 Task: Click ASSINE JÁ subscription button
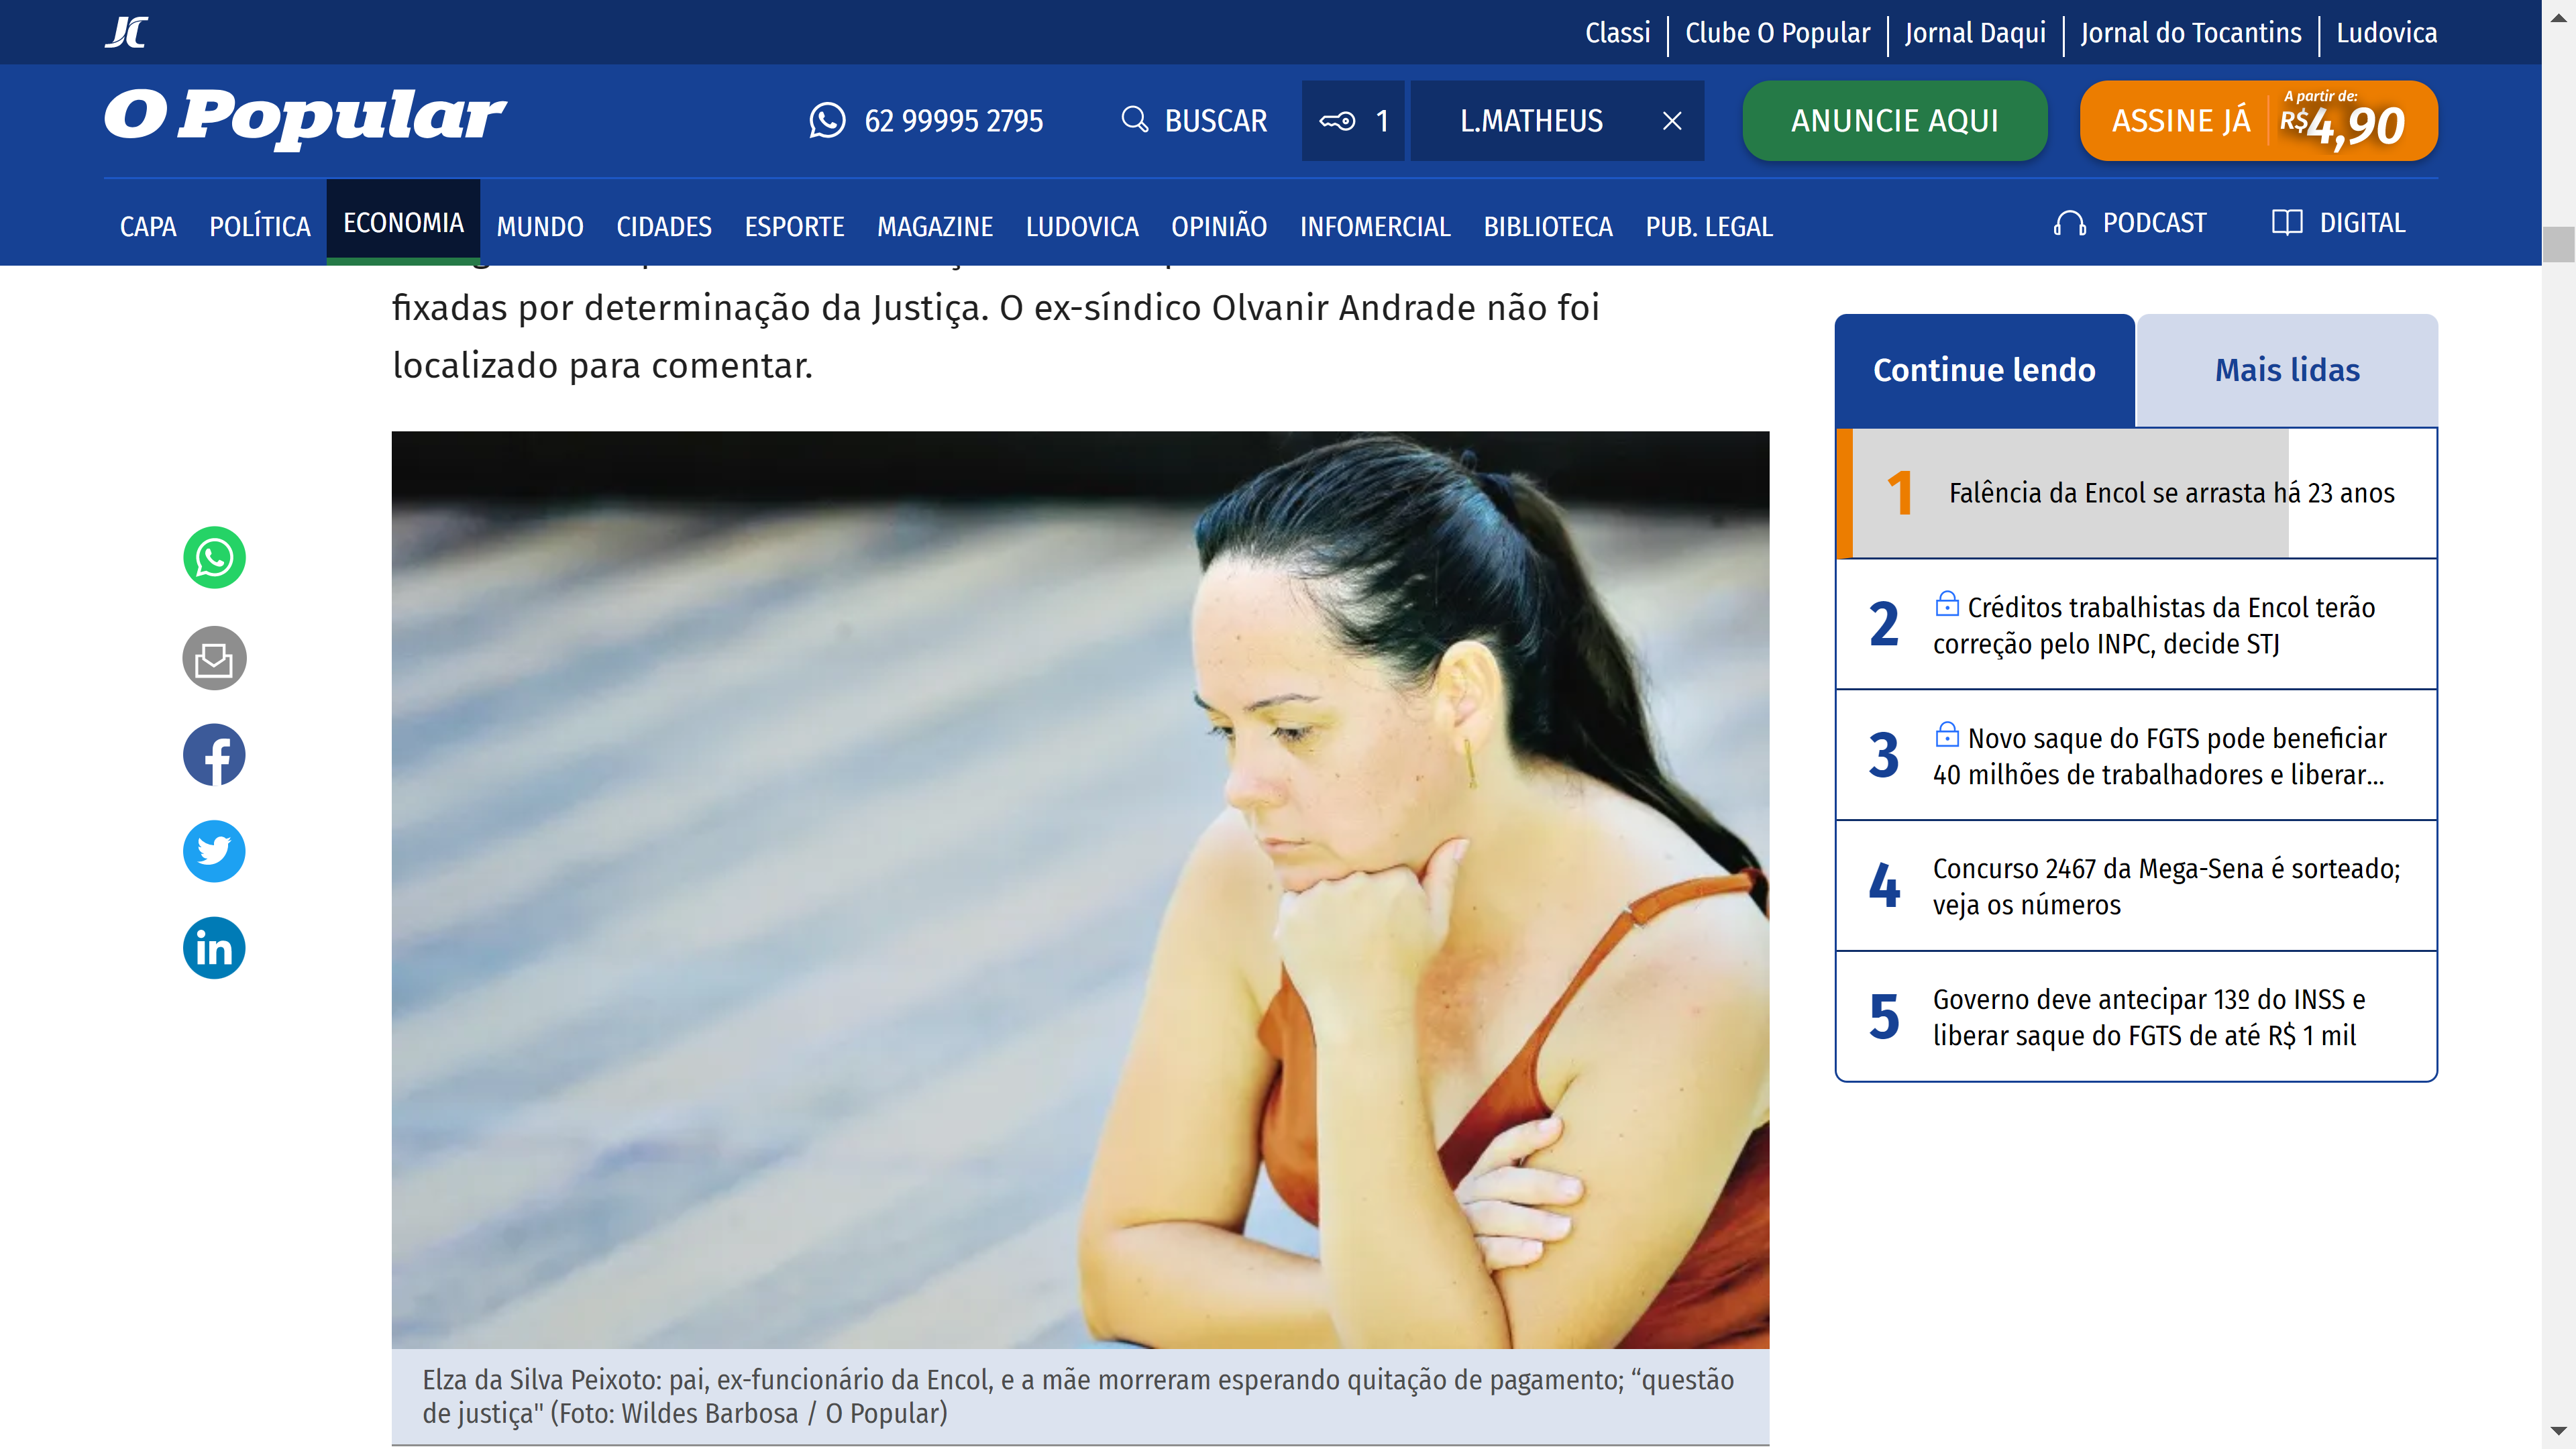click(x=2258, y=121)
